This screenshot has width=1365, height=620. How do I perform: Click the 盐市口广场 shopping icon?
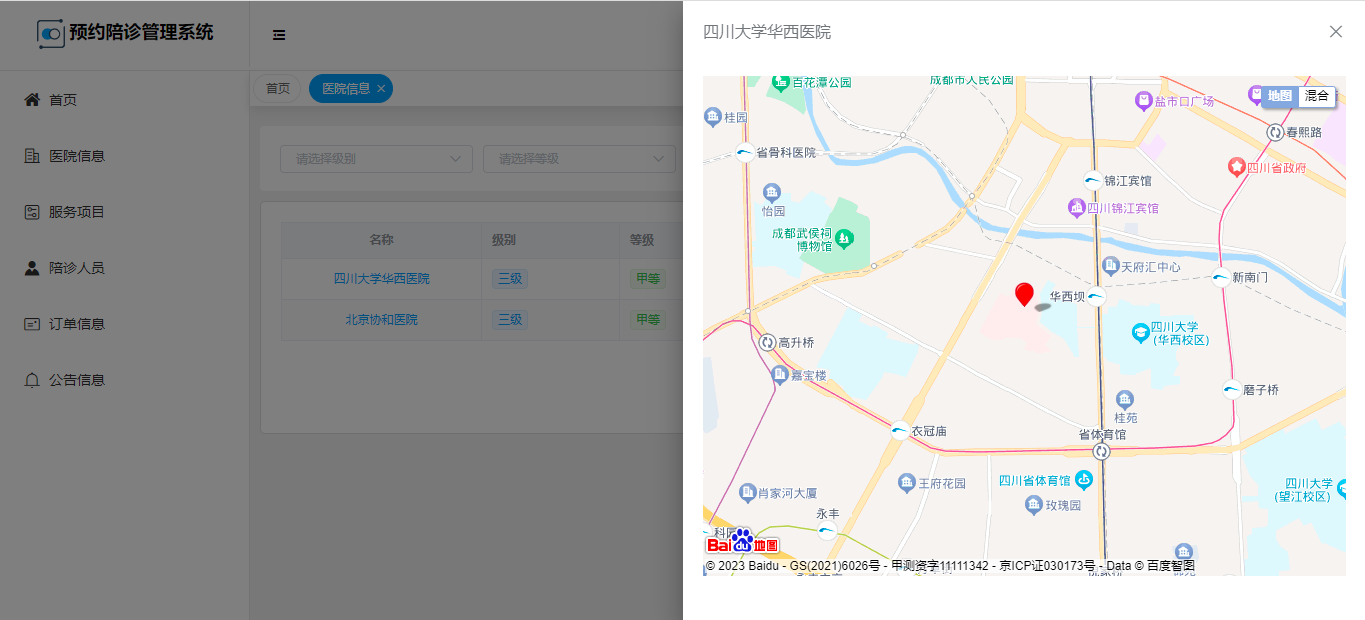click(x=1143, y=101)
